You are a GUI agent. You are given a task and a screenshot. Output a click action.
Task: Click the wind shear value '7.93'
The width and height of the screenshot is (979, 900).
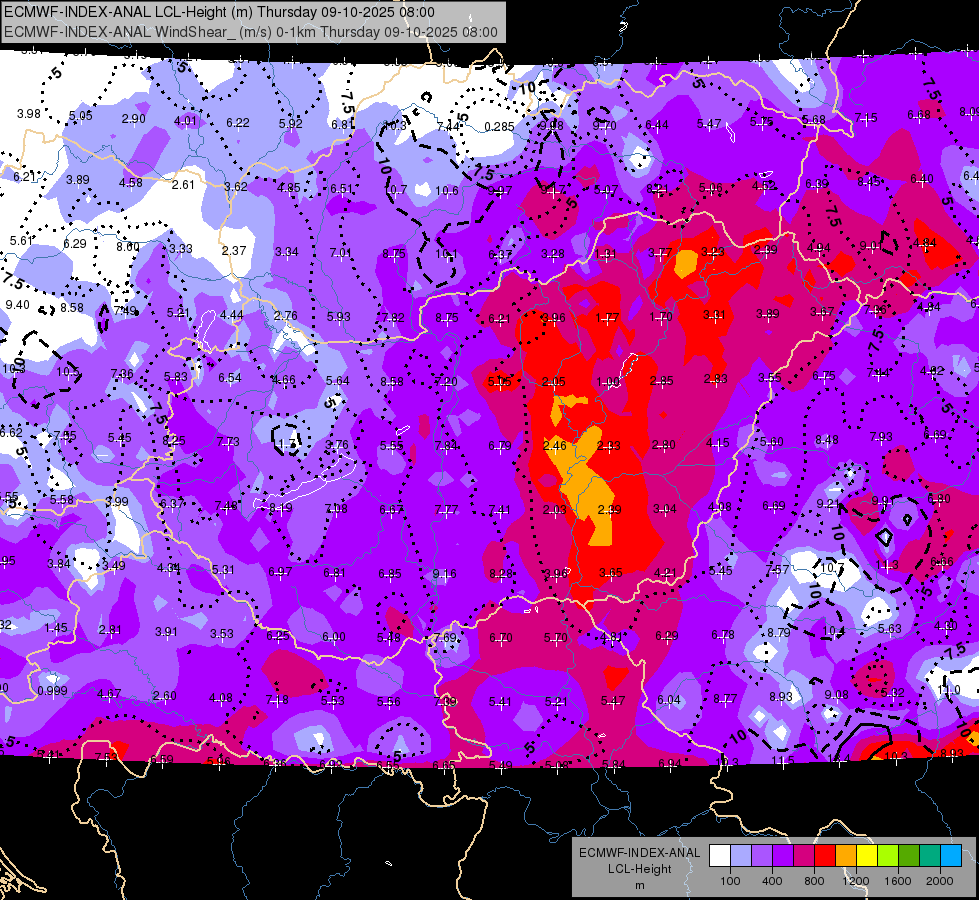[881, 437]
